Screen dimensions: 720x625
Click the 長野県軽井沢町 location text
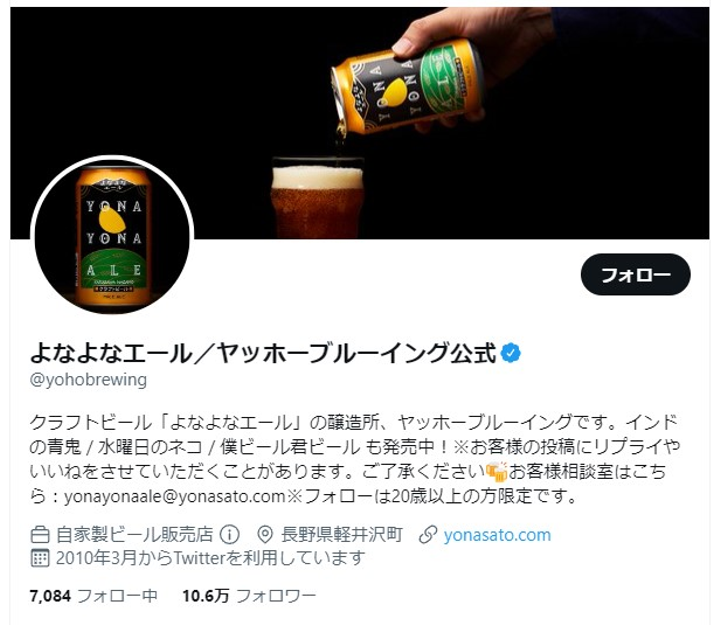click(342, 535)
